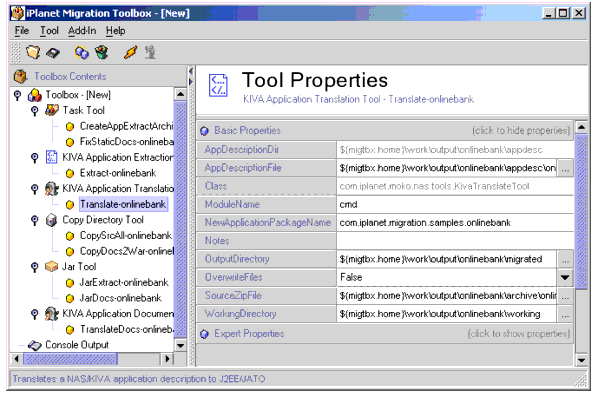Click the KIVA Application Translation tool icon
Screen dimensions: 601x395
click(51, 188)
